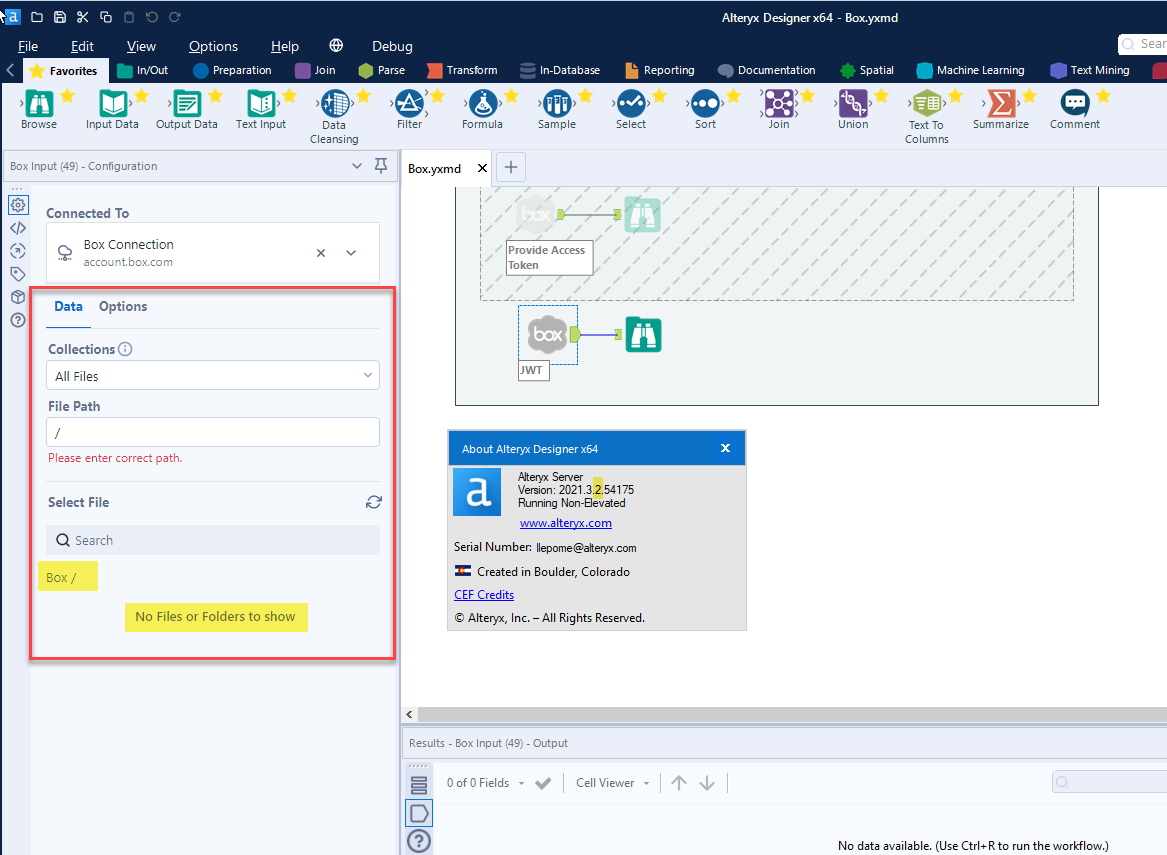Open the Cell Viewer dropdown
This screenshot has width=1167, height=855.
click(x=613, y=783)
